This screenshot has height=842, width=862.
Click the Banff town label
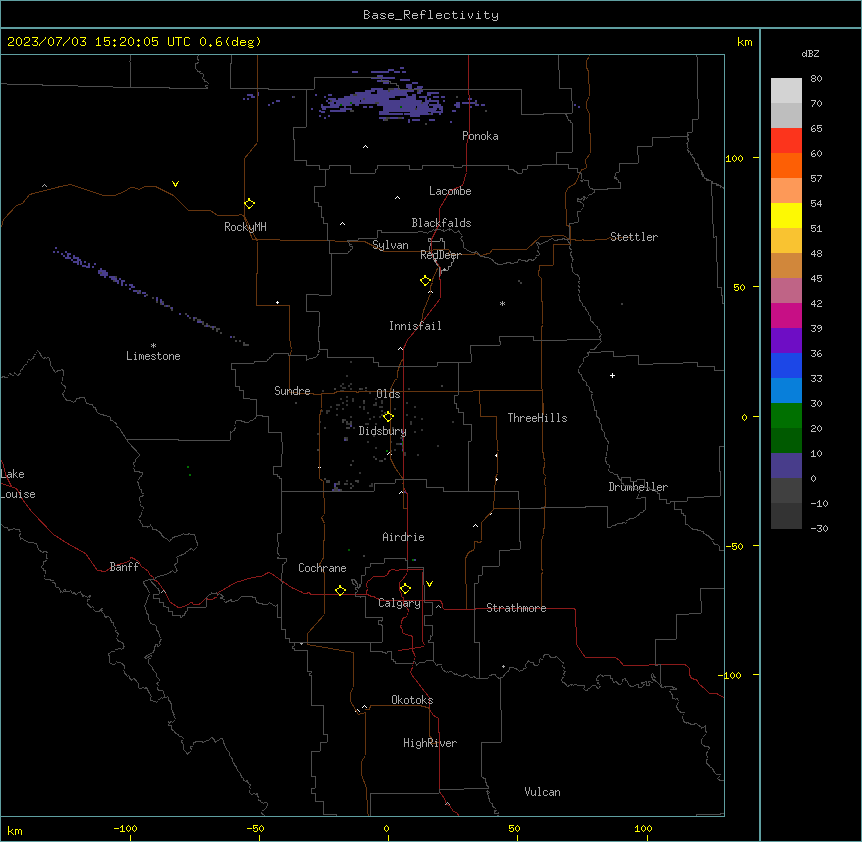[x=124, y=567]
